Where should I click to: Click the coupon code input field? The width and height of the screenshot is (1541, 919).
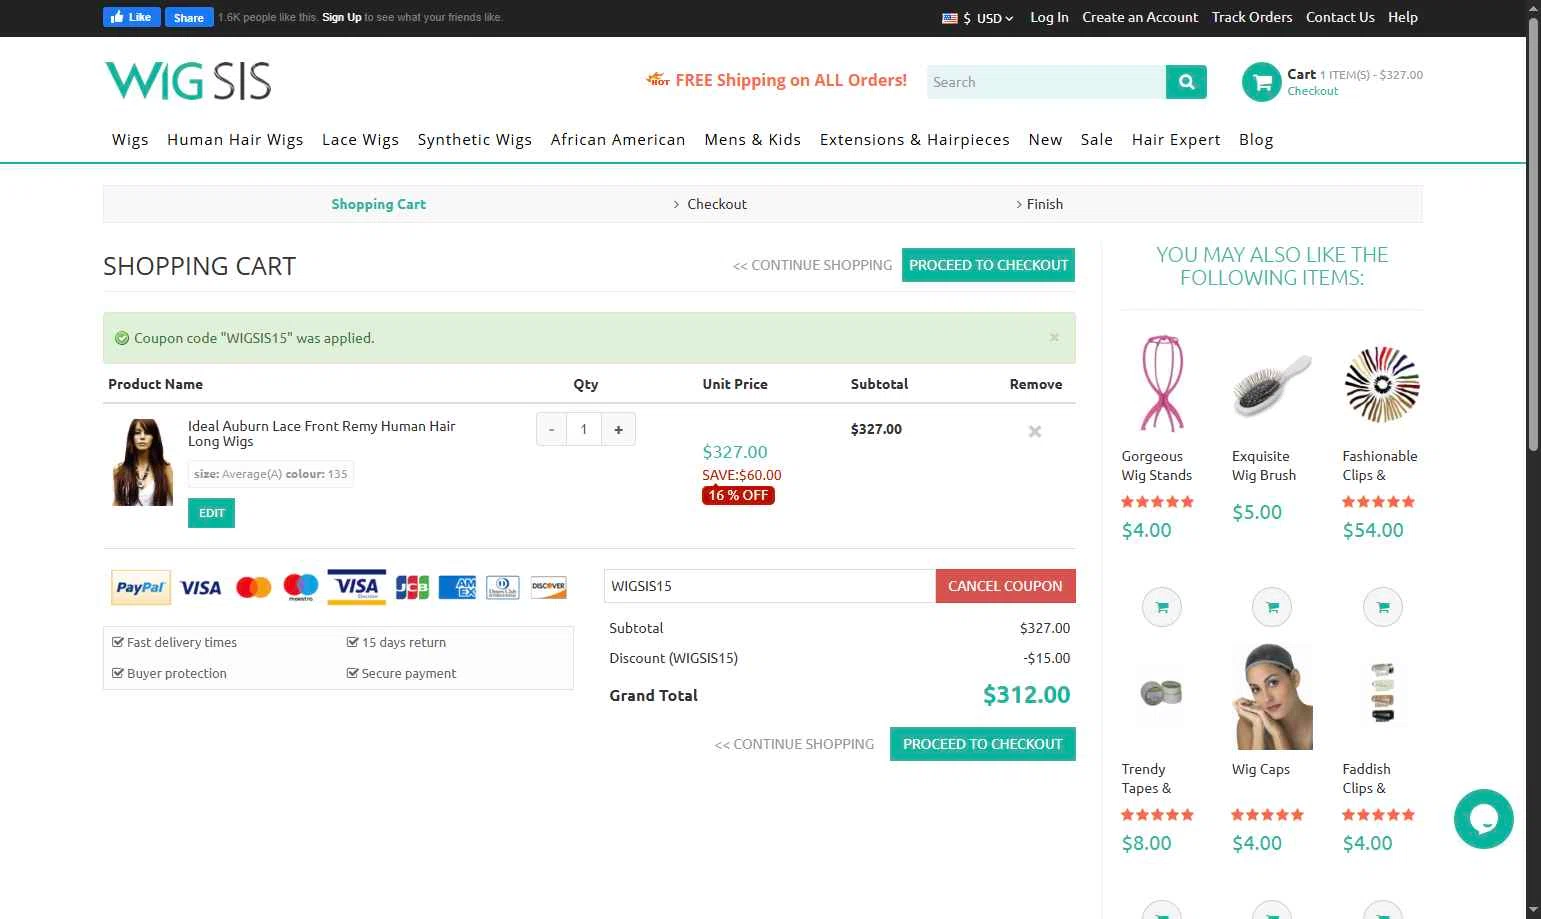tap(769, 586)
